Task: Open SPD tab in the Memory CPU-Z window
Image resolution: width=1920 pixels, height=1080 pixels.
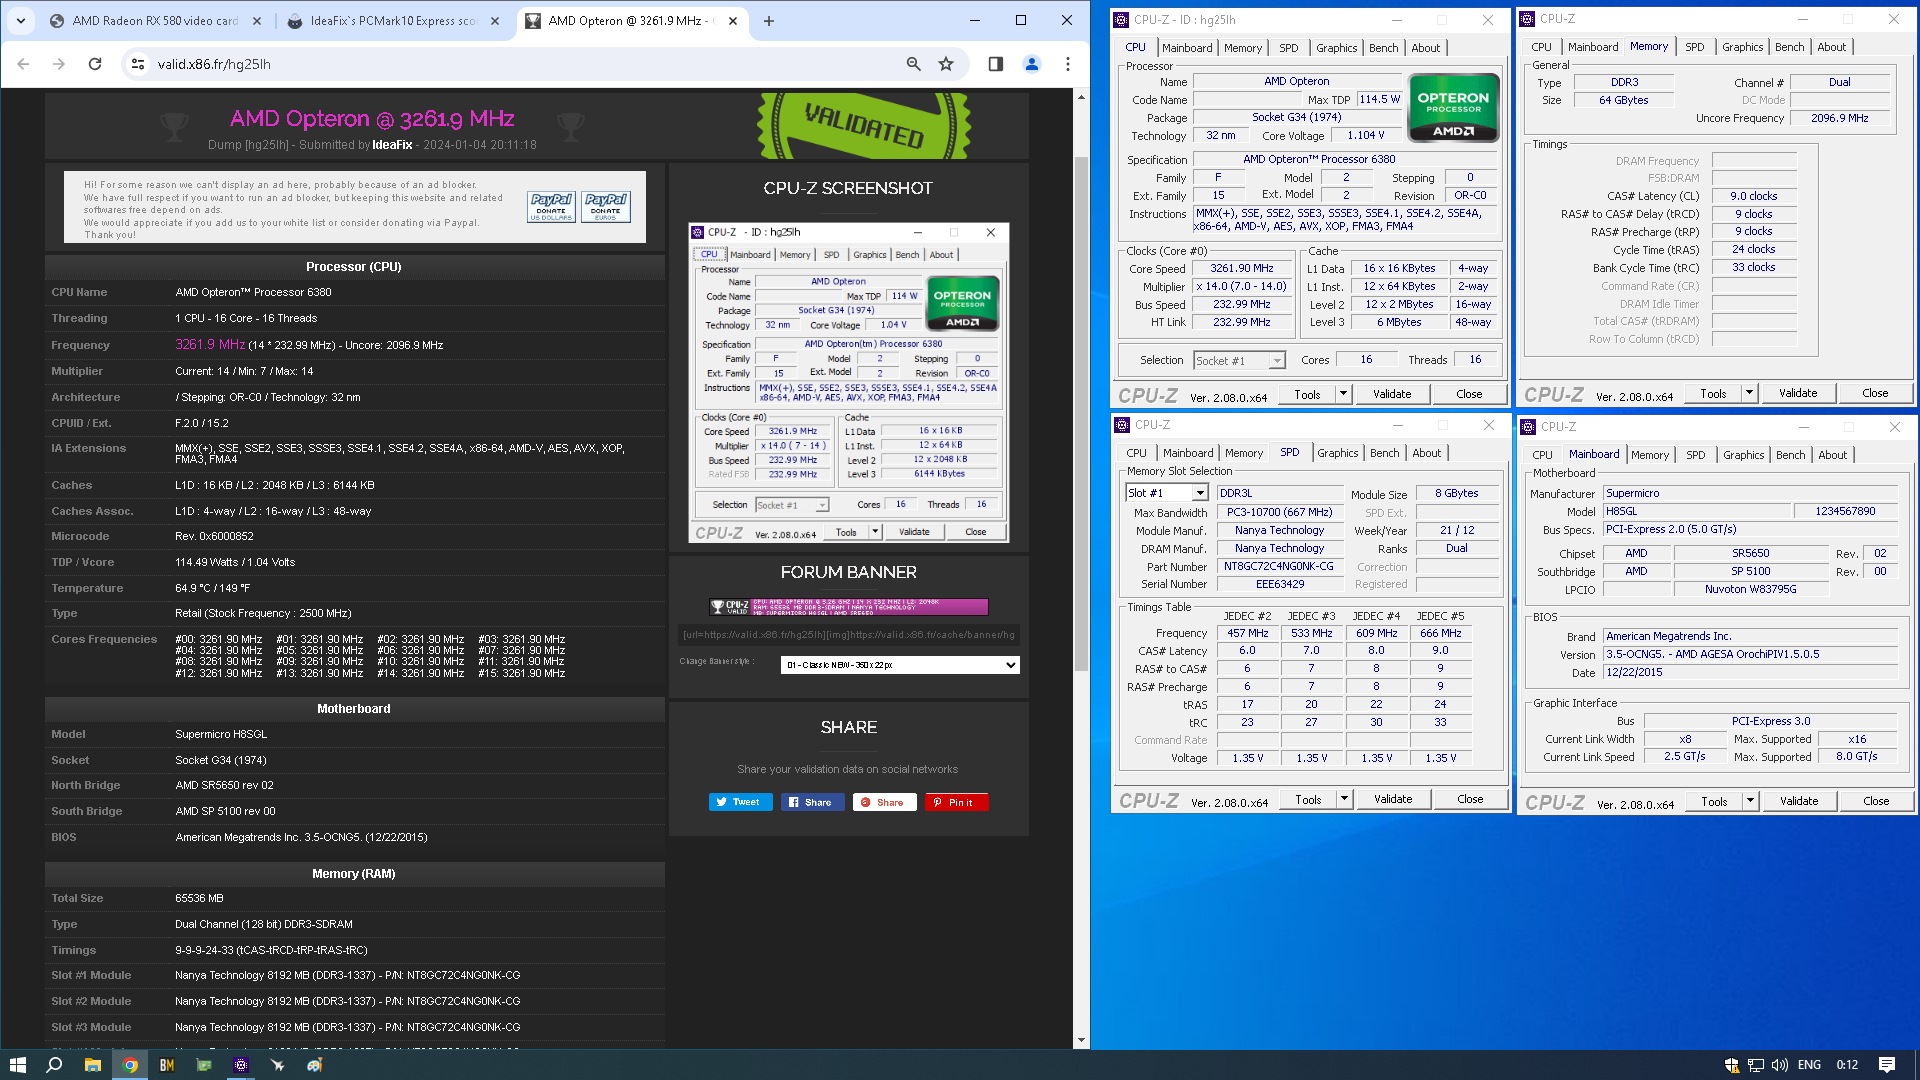Action: point(1695,47)
